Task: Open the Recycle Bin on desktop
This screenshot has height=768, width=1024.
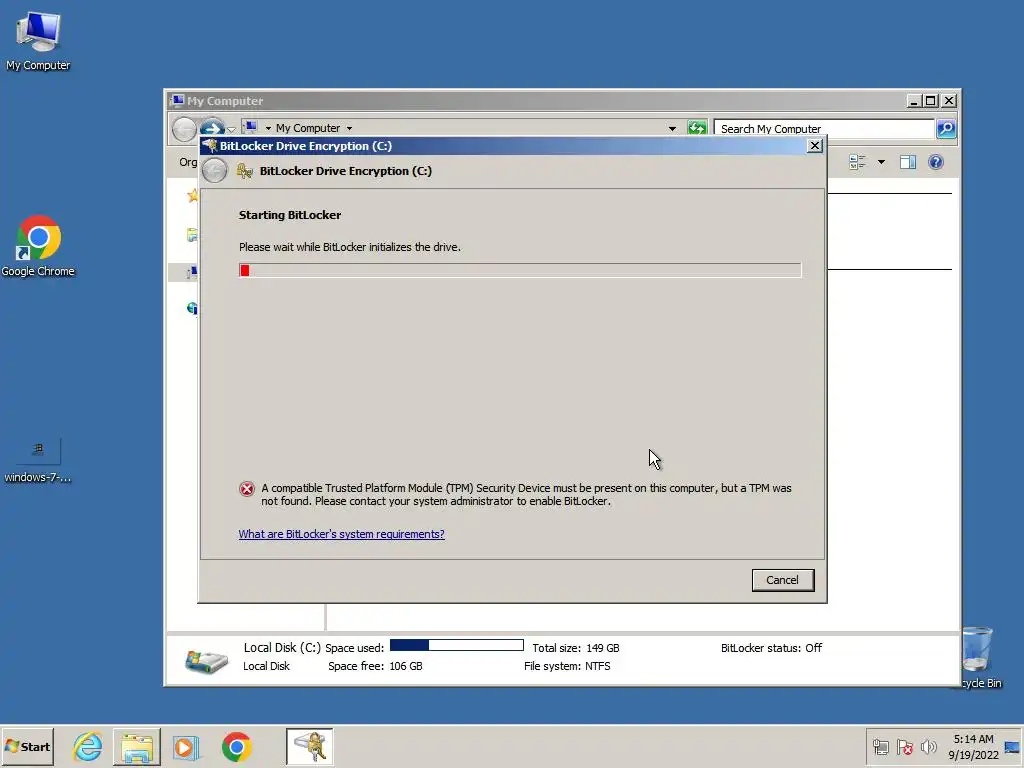Action: (978, 656)
